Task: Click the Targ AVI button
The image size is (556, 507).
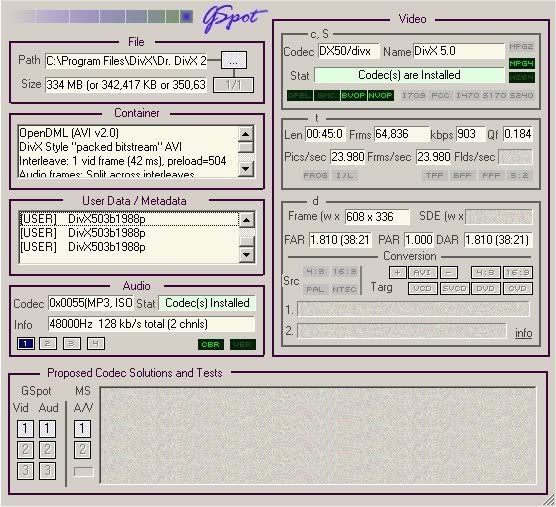Action: [x=423, y=273]
